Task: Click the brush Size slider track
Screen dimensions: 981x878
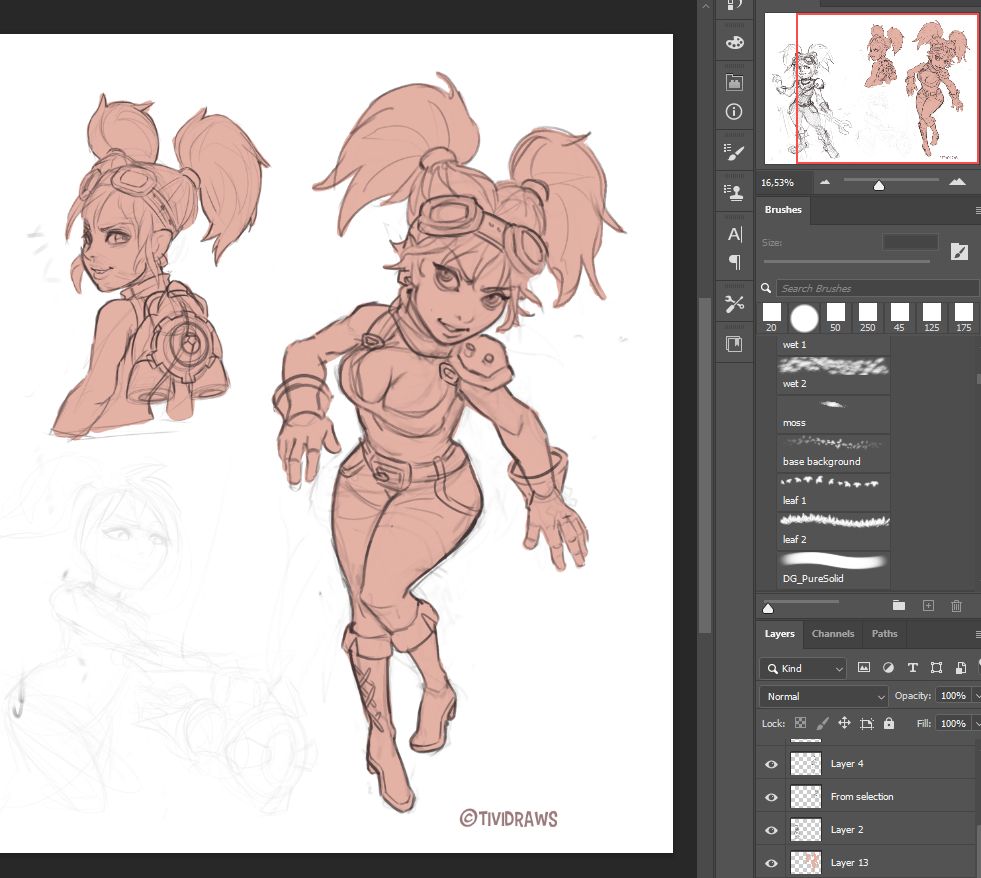Action: [846, 262]
